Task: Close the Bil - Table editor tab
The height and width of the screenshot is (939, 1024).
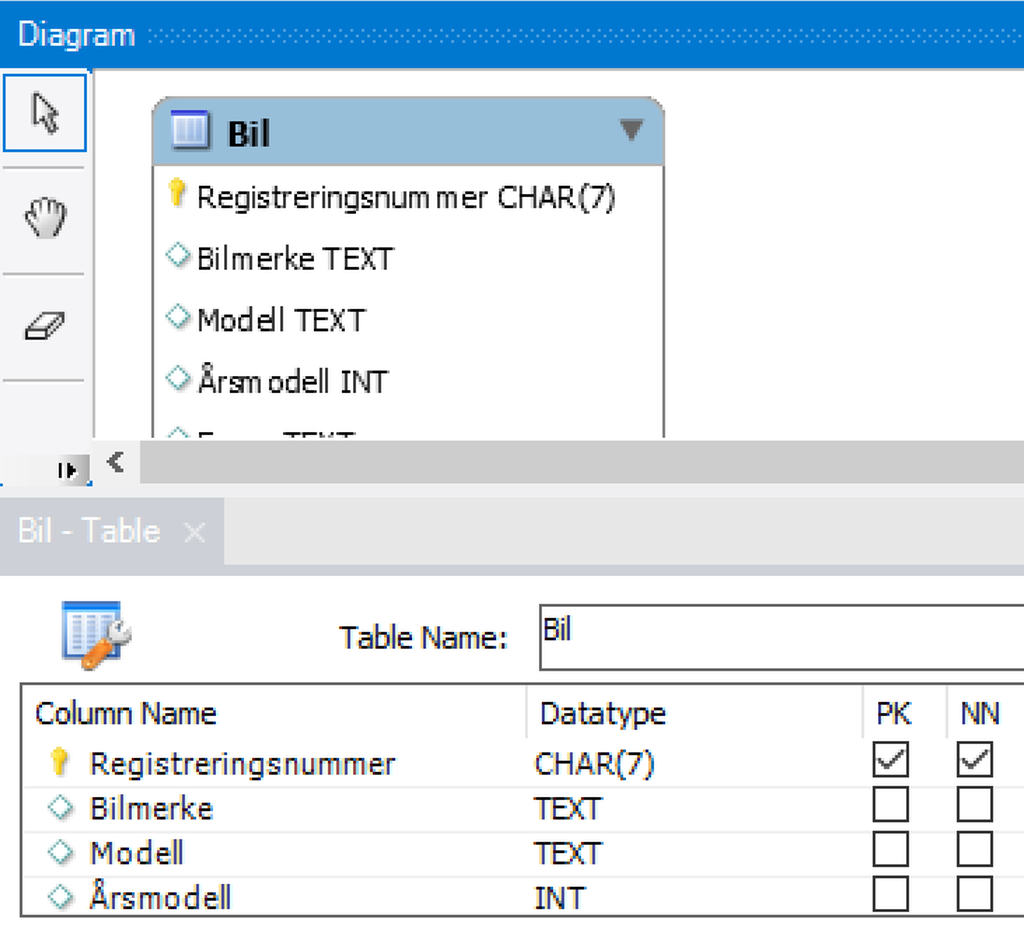Action: [196, 531]
